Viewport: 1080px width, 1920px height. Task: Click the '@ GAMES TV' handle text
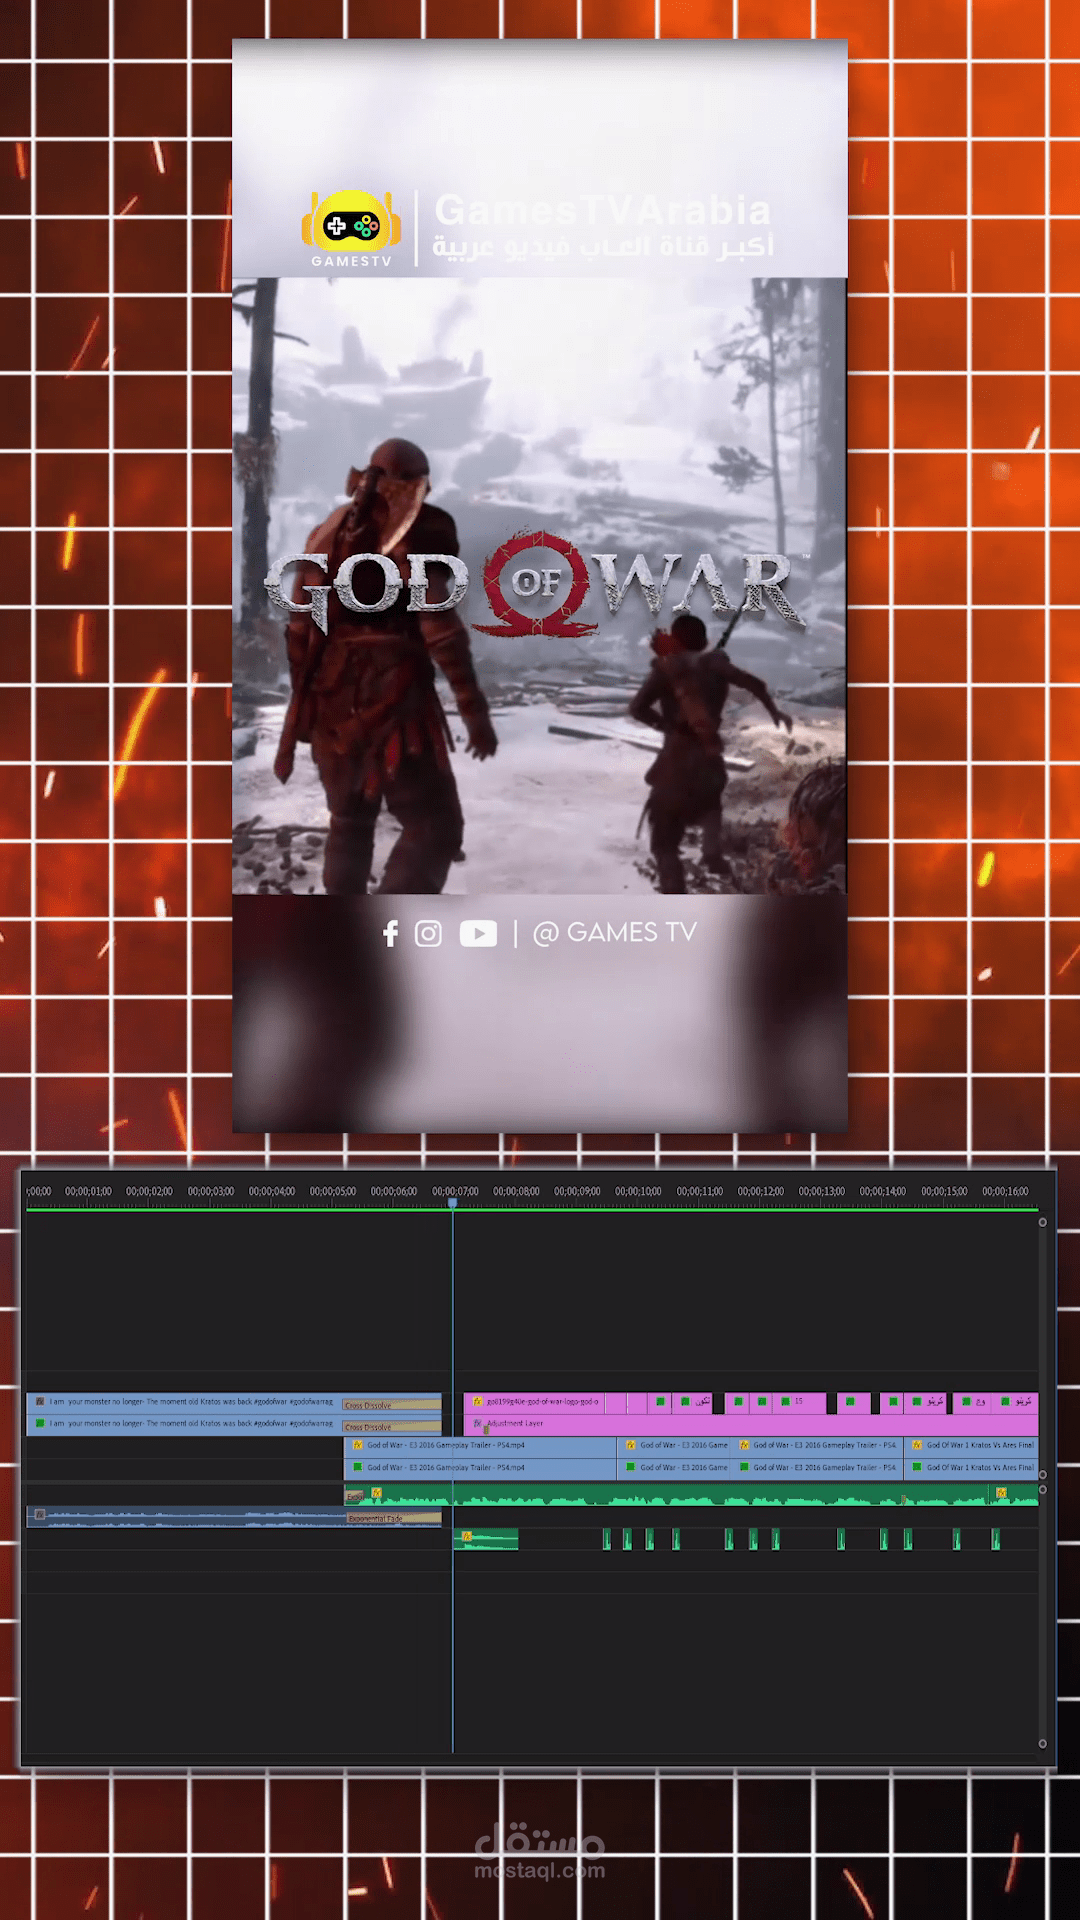tap(614, 933)
